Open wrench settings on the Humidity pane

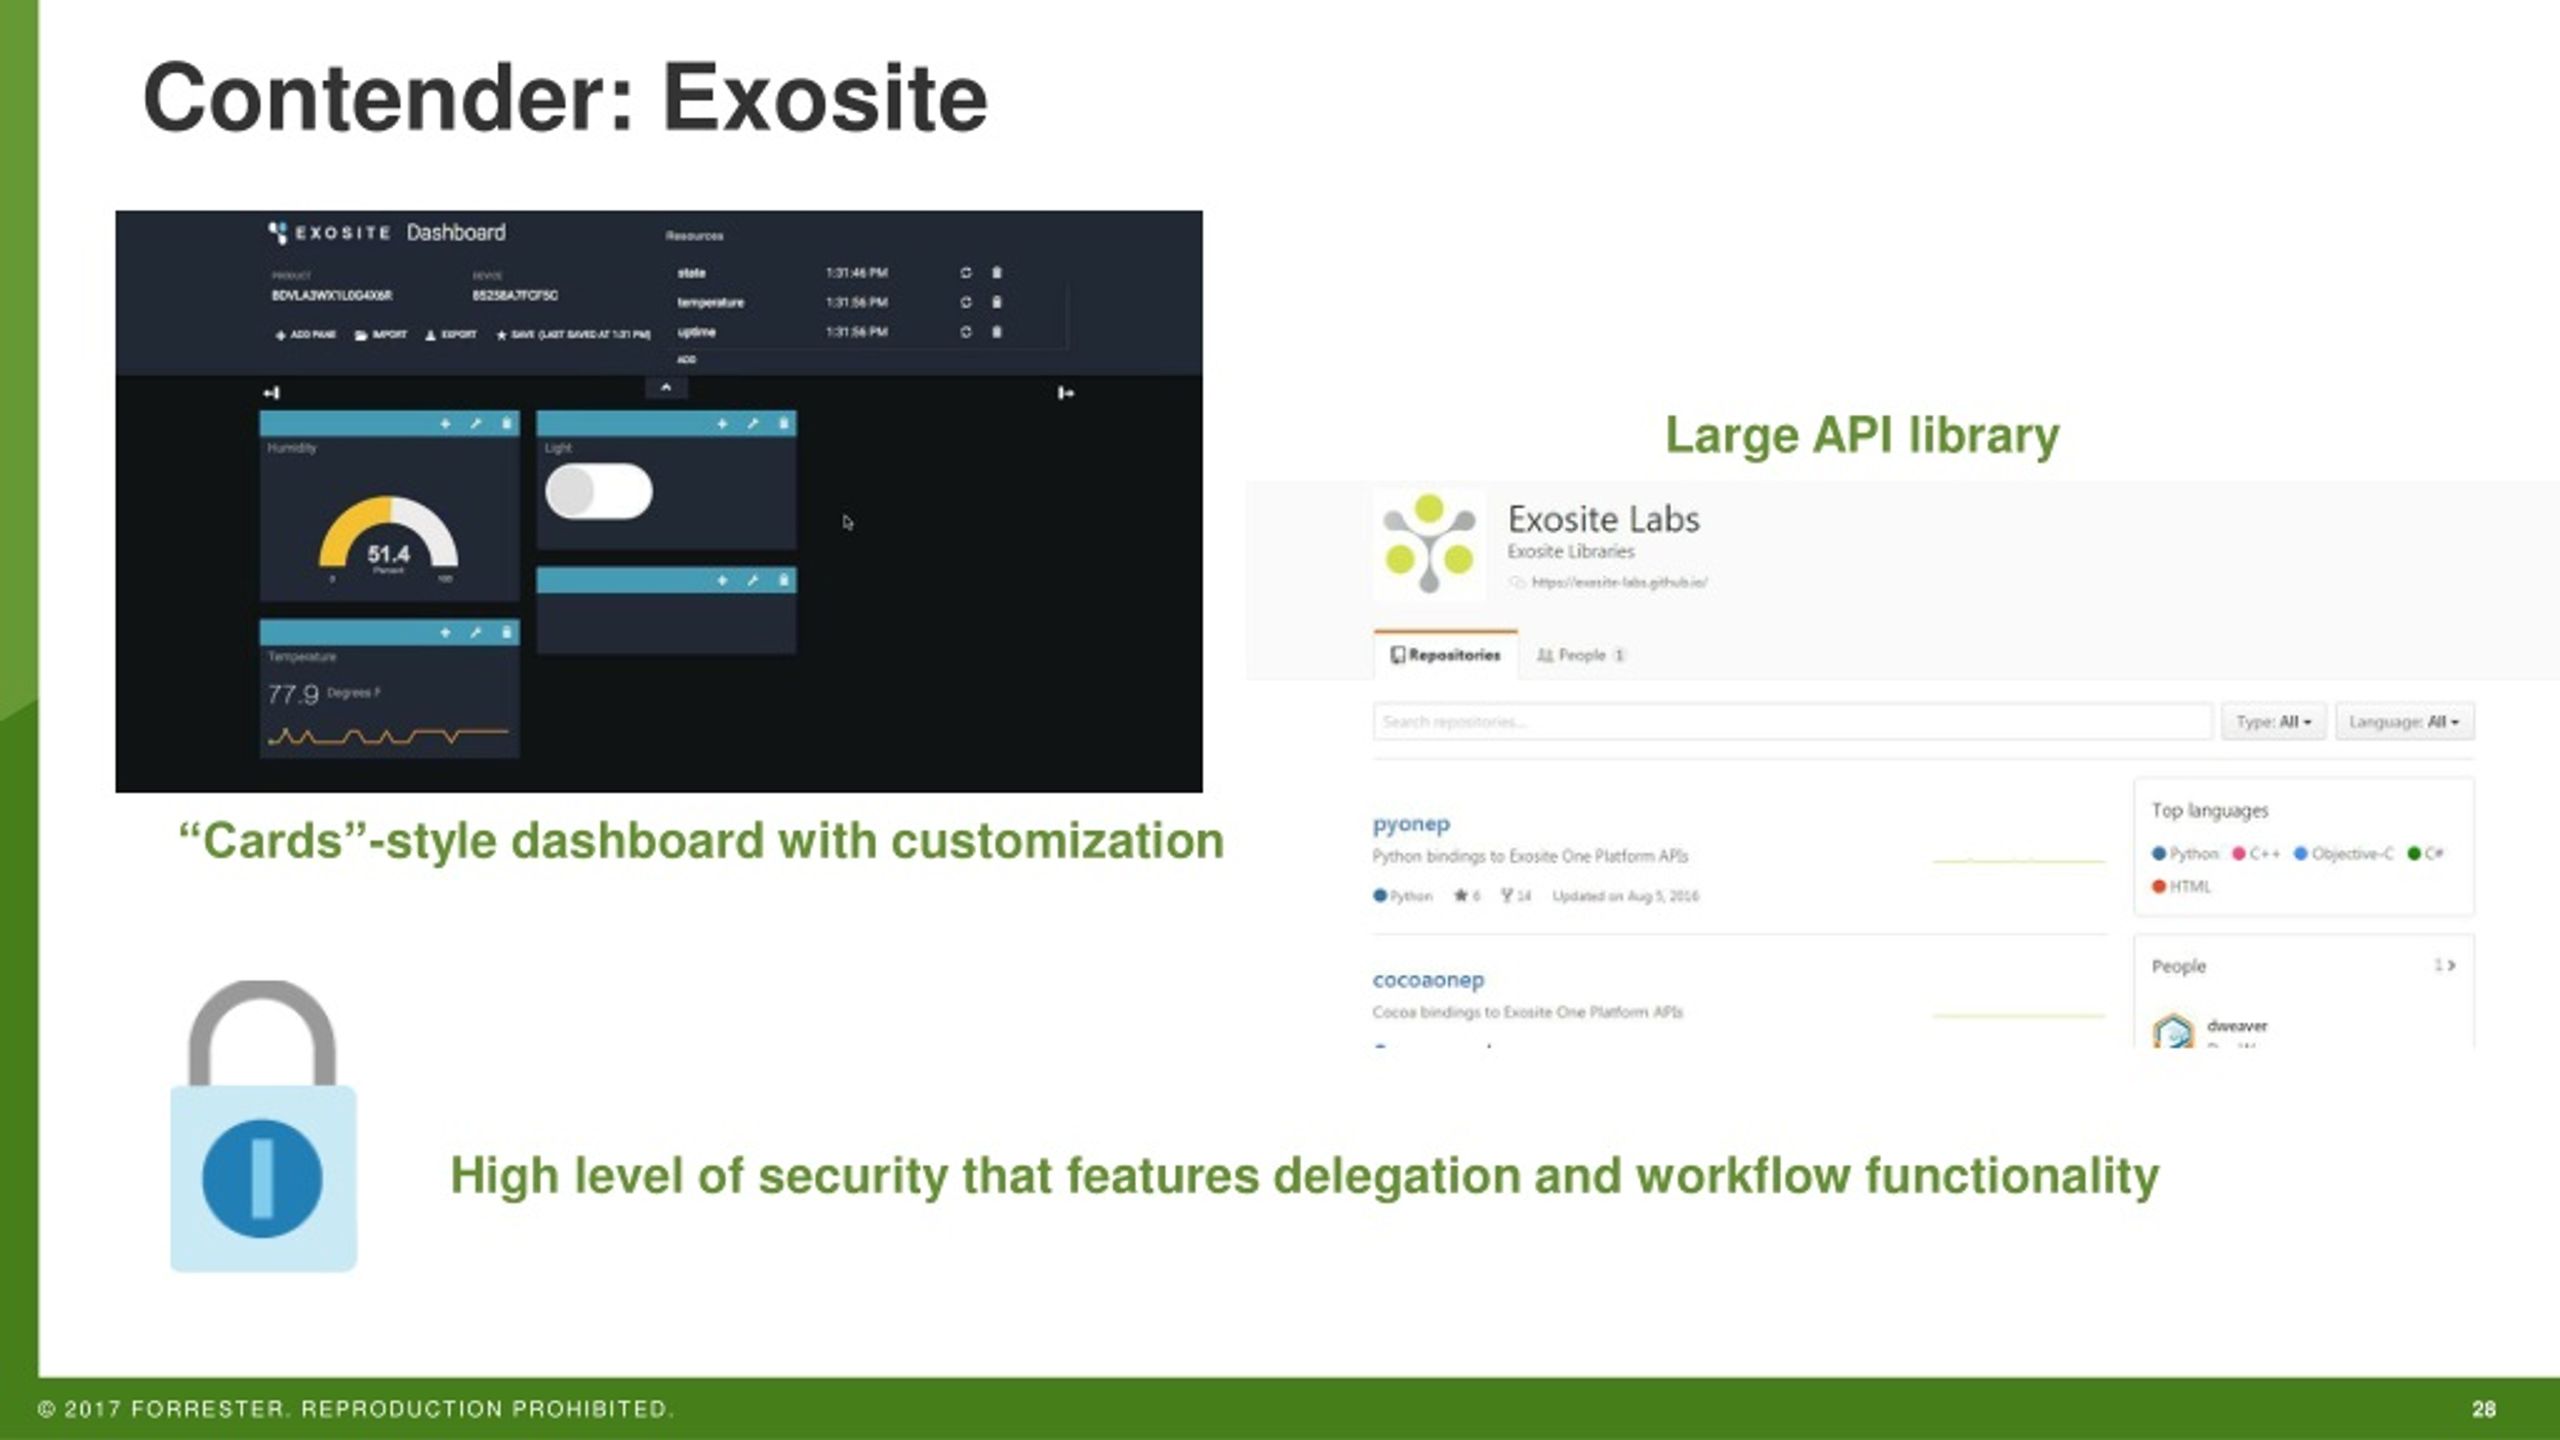(x=475, y=424)
